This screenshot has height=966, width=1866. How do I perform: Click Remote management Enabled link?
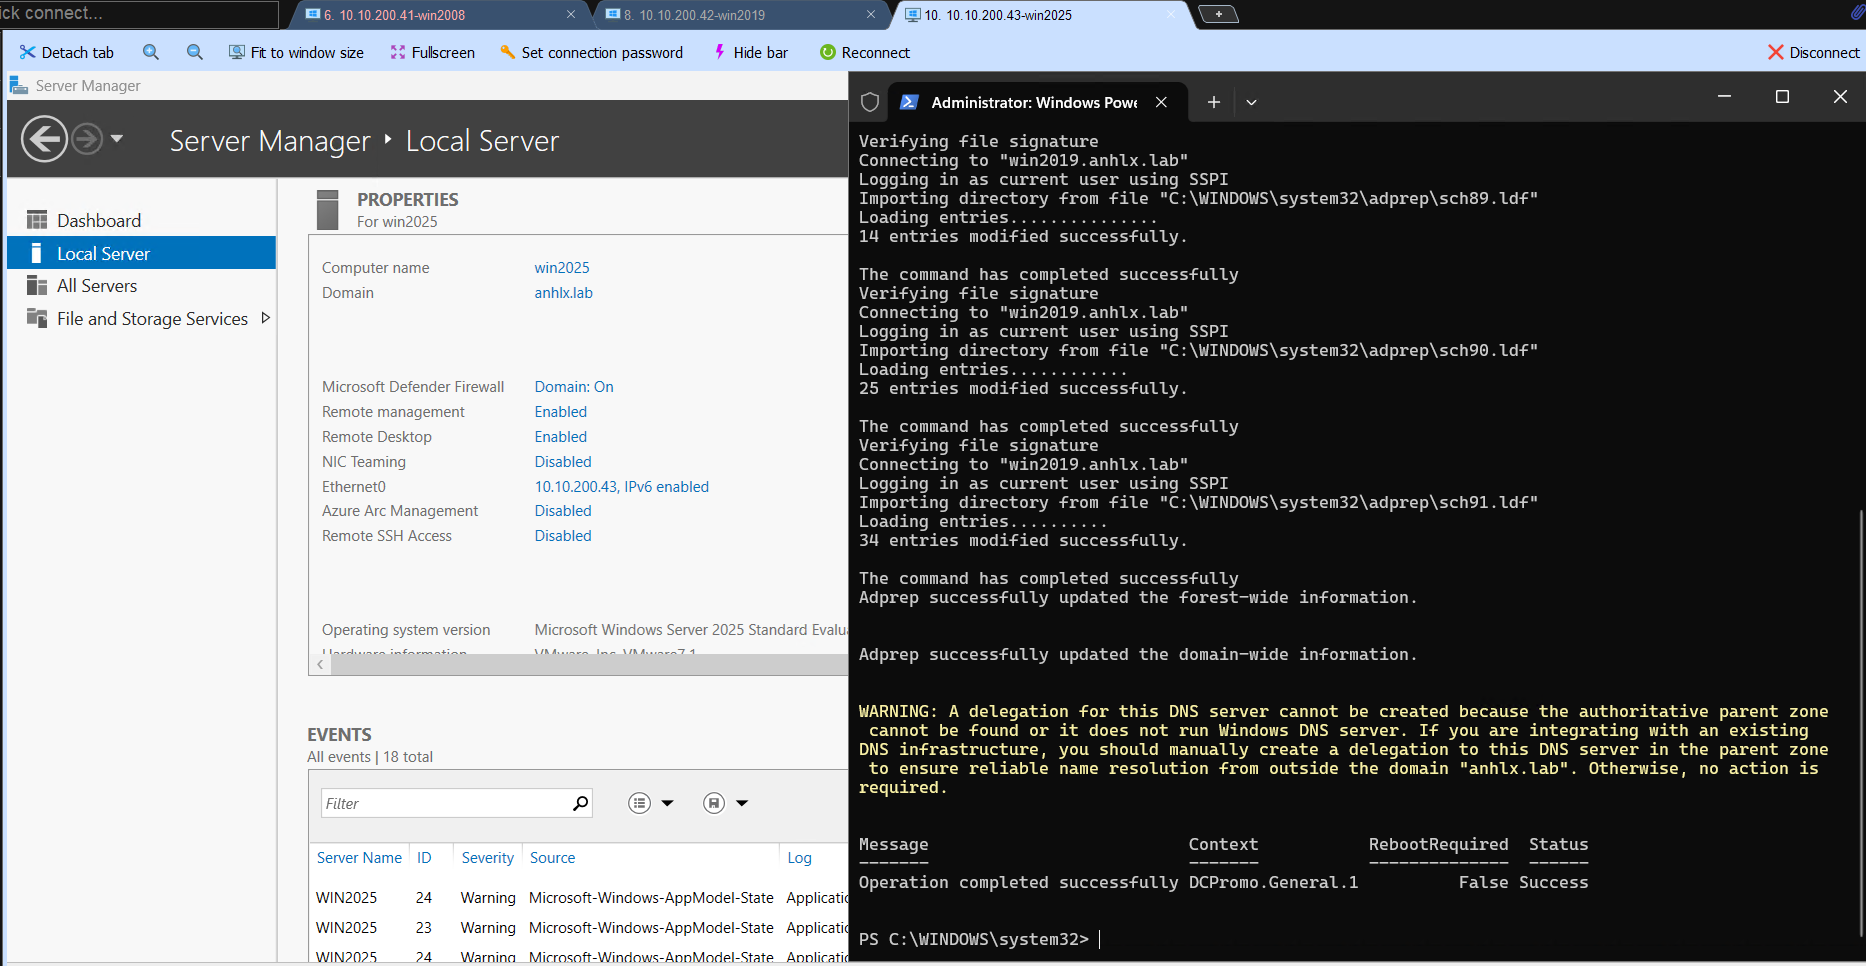(x=560, y=412)
